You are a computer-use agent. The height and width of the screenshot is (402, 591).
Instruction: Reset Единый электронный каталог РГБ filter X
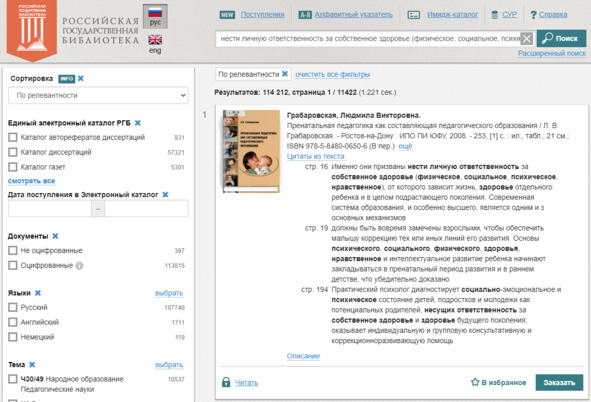coord(138,123)
